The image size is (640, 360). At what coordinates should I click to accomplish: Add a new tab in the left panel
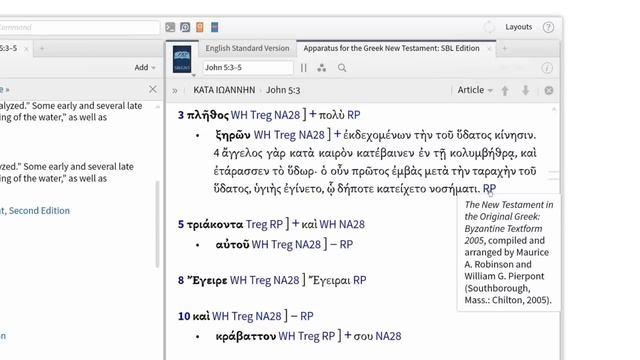point(42,49)
